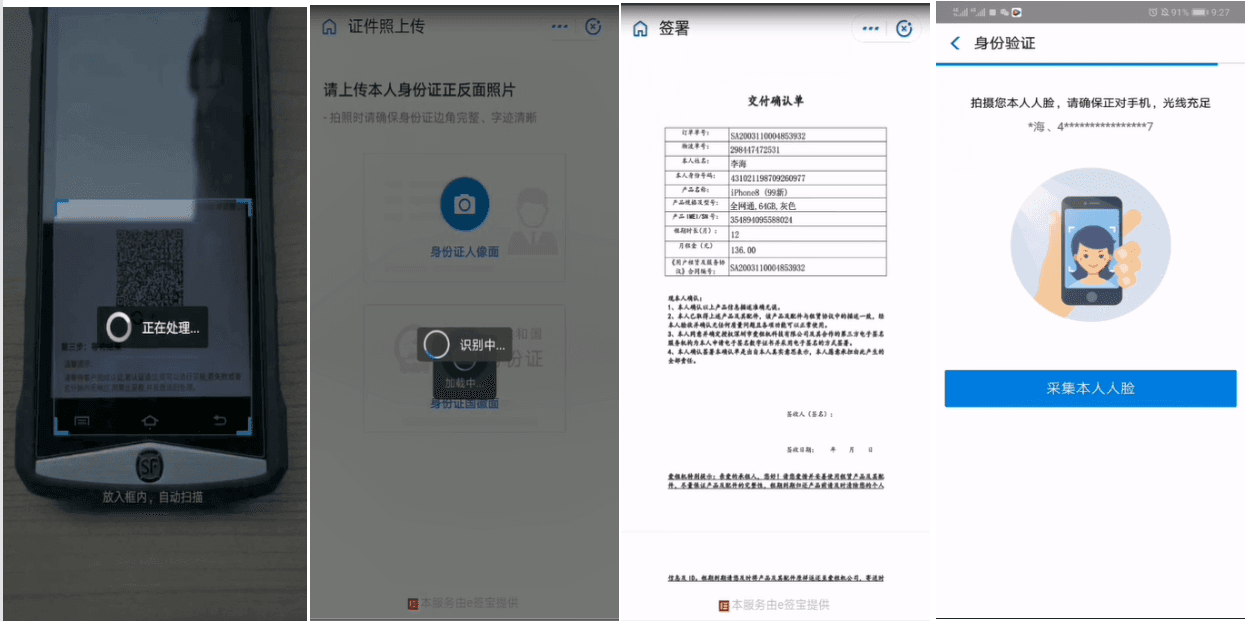Tap the alarm icon in status bar
The height and width of the screenshot is (621, 1253).
(1153, 12)
